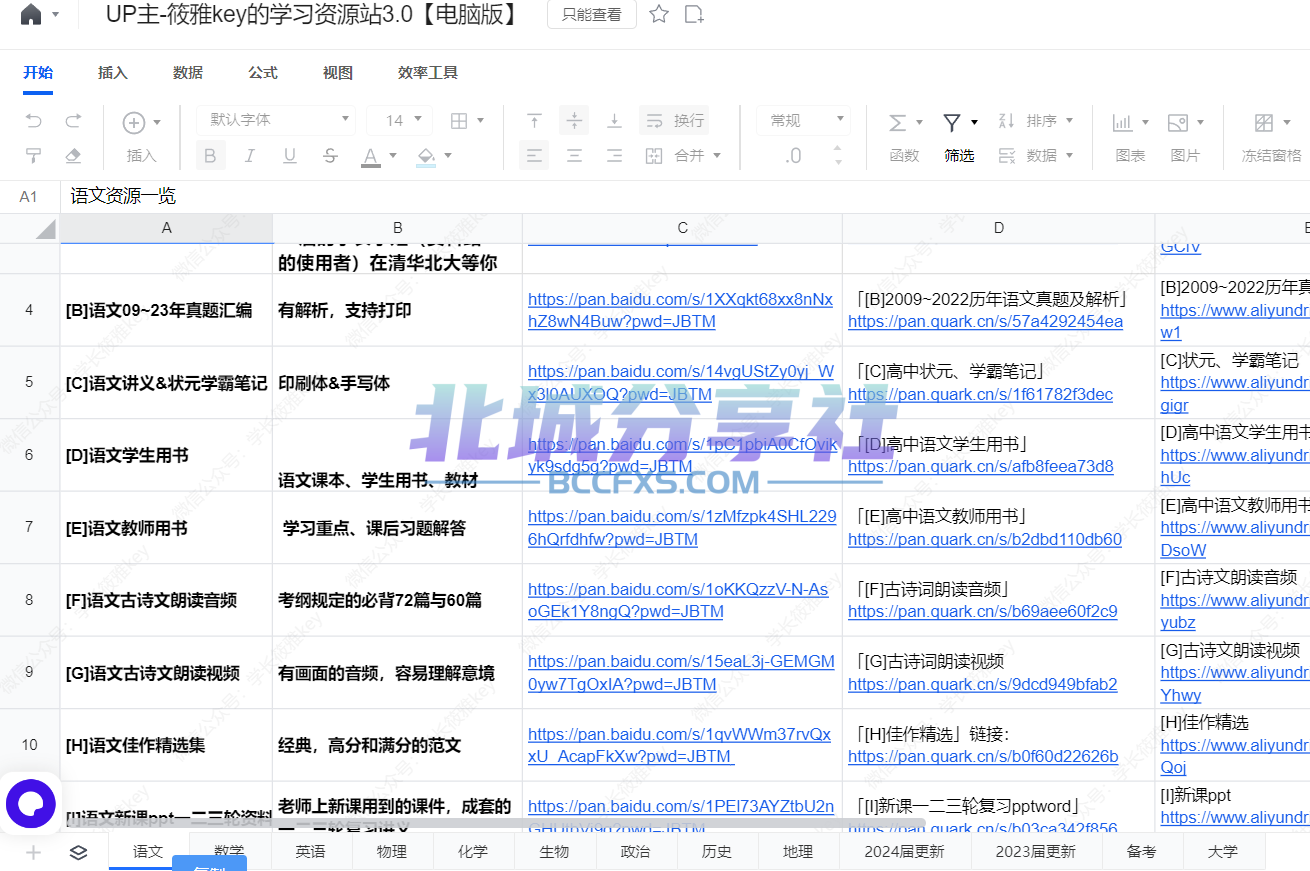
Task: Open the sheet list layers icon
Action: click(78, 852)
